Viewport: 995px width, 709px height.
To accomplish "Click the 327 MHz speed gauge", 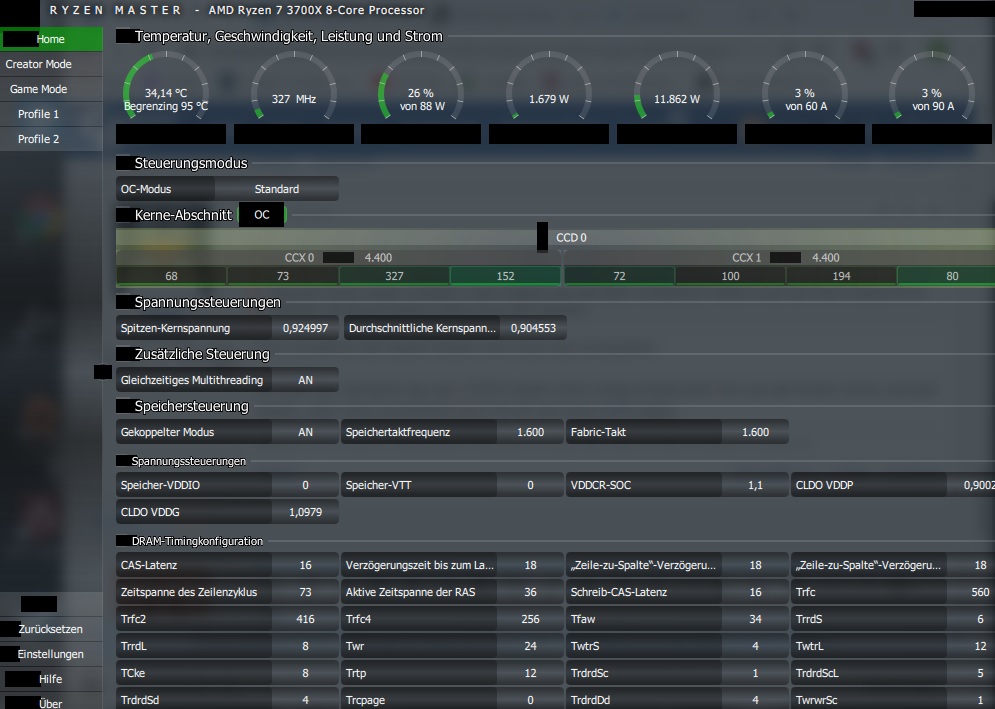I will coord(294,88).
